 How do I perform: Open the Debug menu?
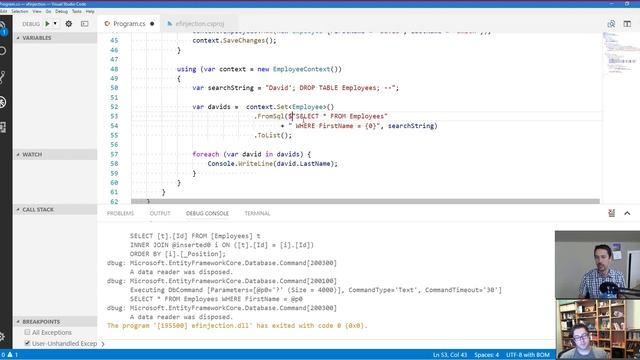pos(61,11)
